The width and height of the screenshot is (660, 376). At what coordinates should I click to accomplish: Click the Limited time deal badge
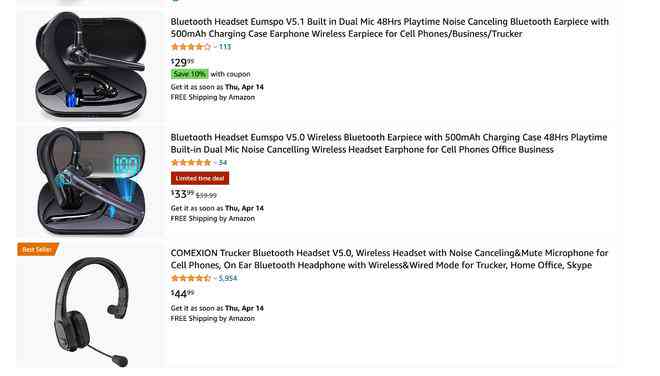tap(200, 178)
